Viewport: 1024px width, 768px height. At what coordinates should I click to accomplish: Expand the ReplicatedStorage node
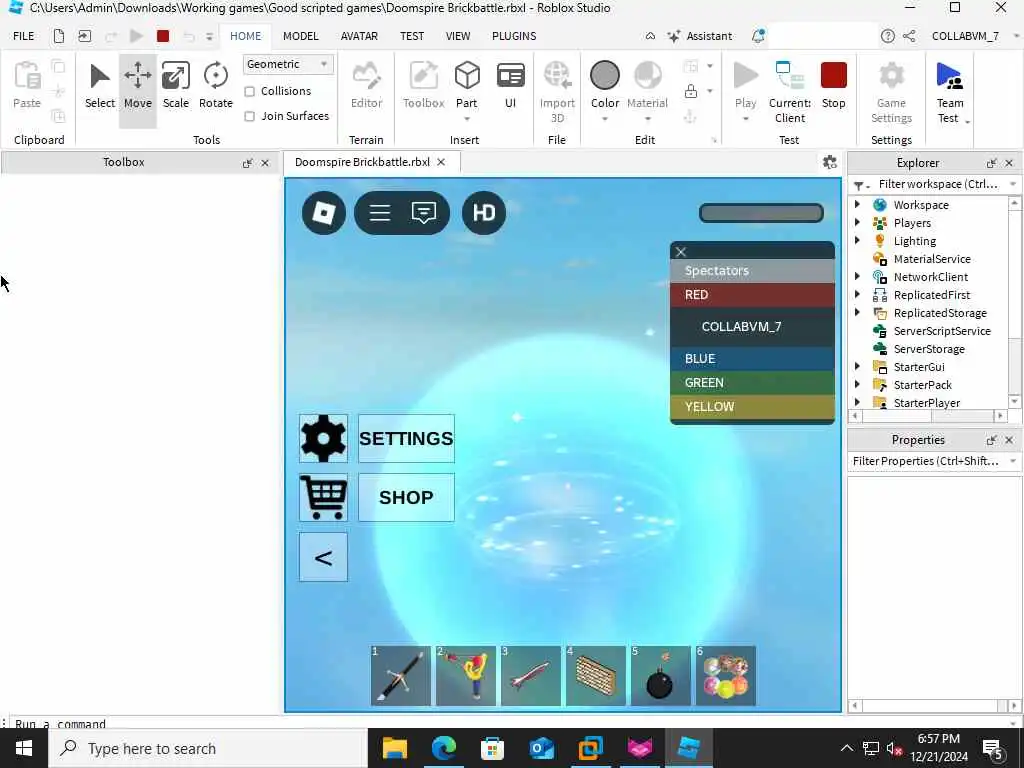[x=857, y=313]
